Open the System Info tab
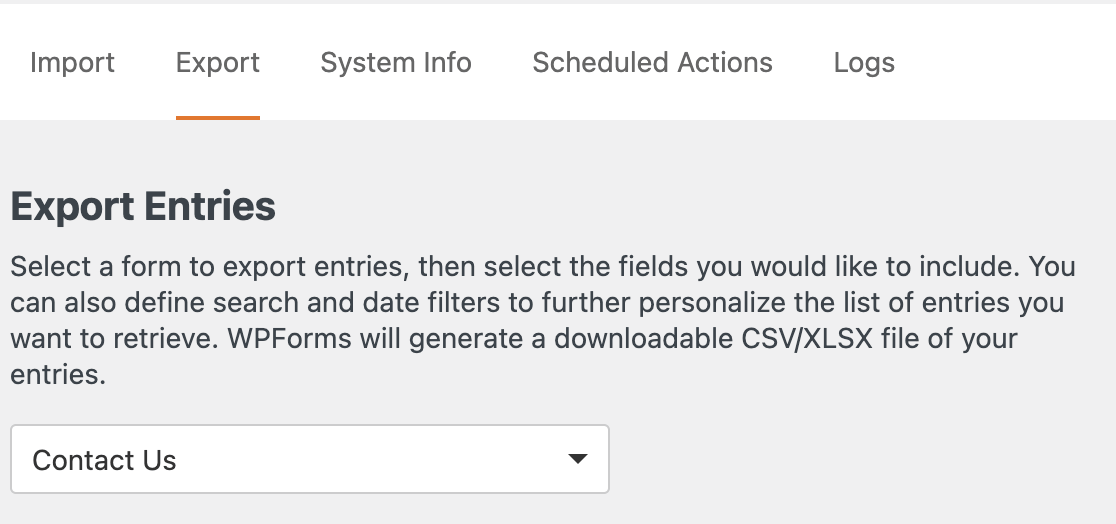The width and height of the screenshot is (1116, 524). [x=395, y=63]
